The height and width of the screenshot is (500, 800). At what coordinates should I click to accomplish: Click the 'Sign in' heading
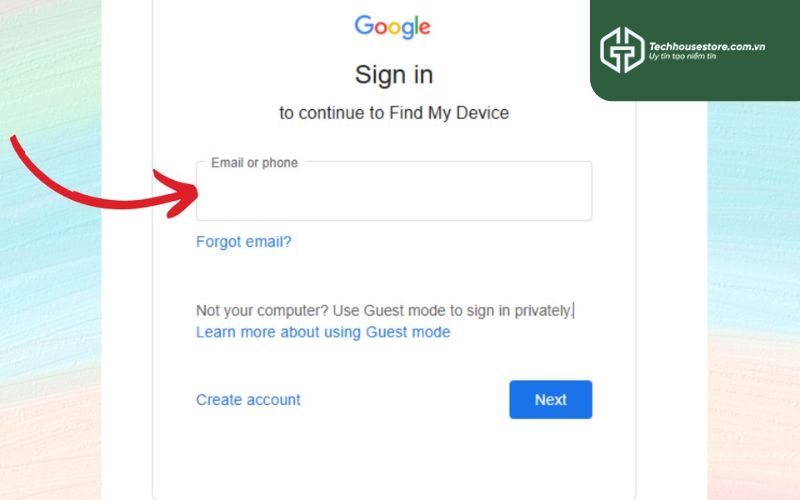[394, 75]
